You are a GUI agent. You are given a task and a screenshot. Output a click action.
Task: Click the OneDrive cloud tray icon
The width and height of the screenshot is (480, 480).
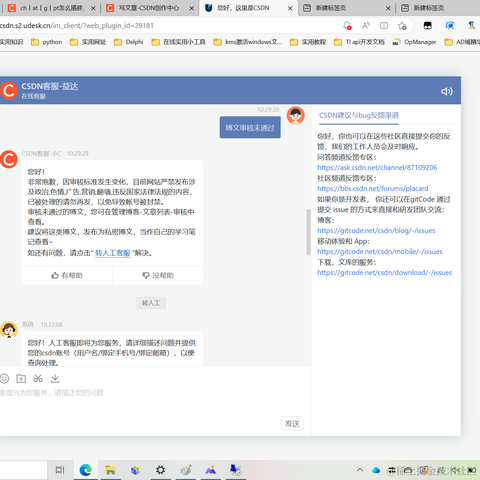[x=376, y=470]
